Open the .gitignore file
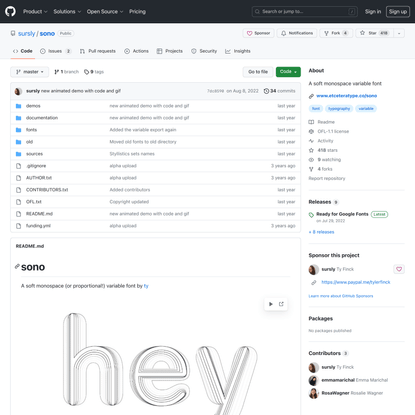The height and width of the screenshot is (415, 415). tap(36, 166)
